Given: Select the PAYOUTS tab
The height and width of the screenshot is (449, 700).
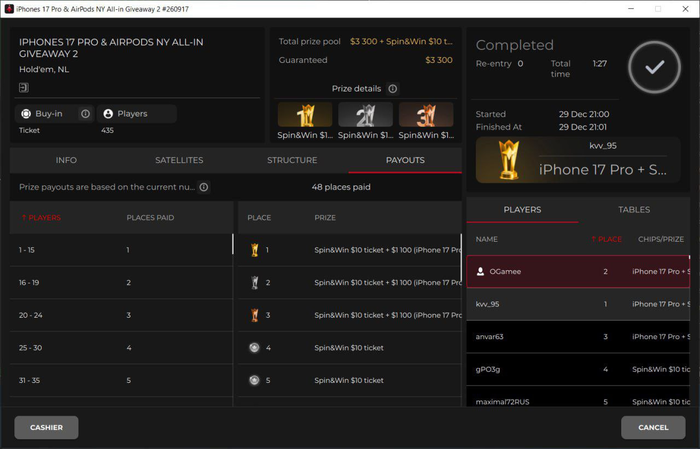Looking at the screenshot, I should tap(405, 160).
